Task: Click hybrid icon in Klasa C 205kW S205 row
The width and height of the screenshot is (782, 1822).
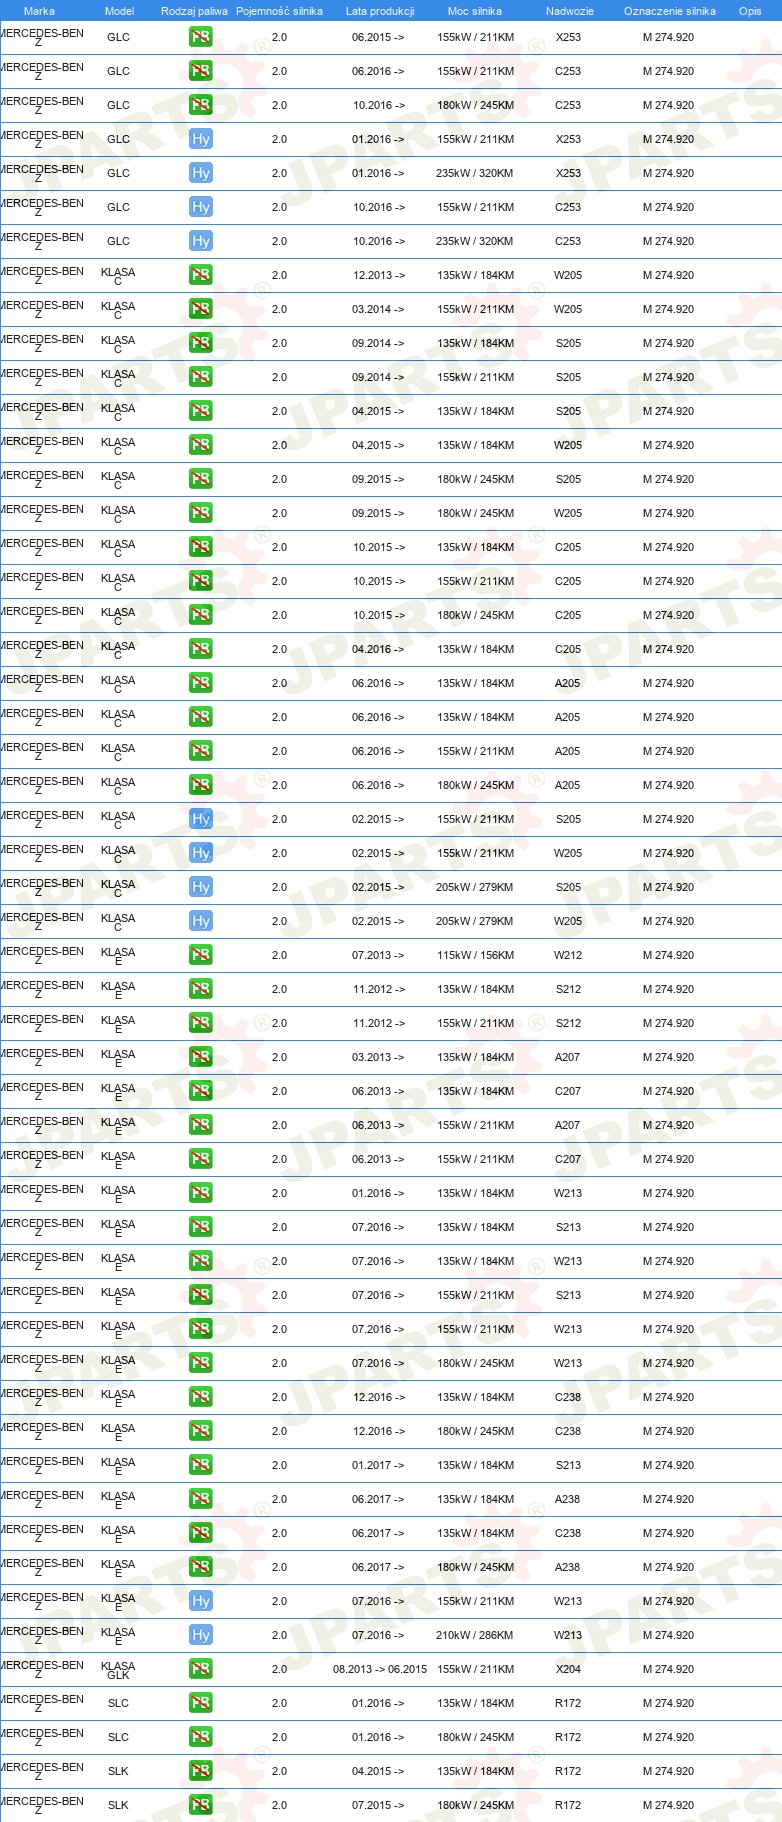Action: [x=200, y=887]
